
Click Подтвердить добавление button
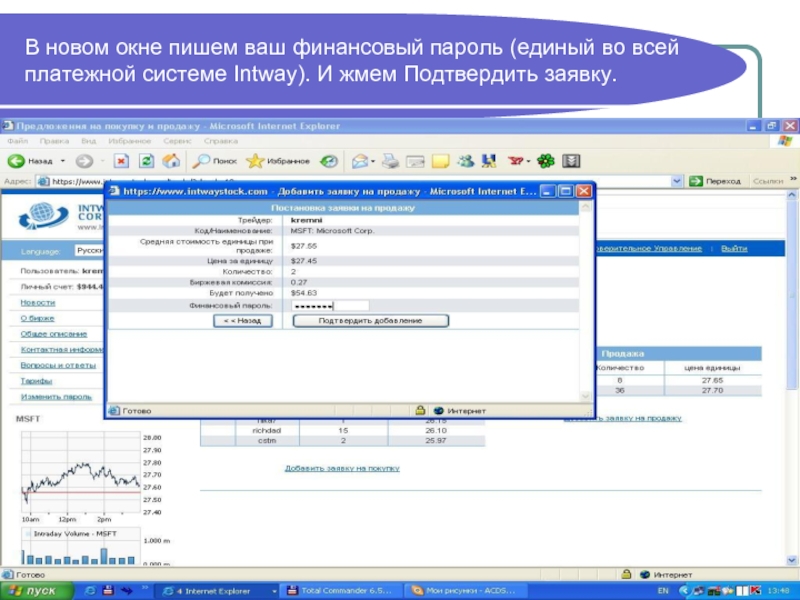(x=370, y=320)
